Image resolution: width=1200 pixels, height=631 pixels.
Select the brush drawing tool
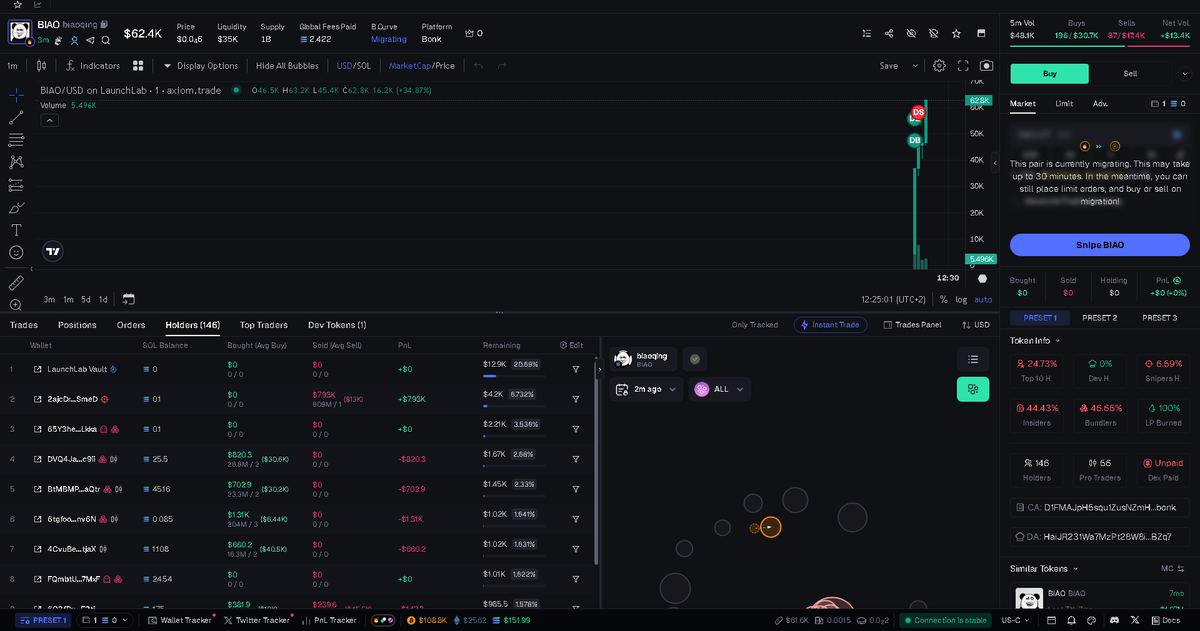point(16,208)
